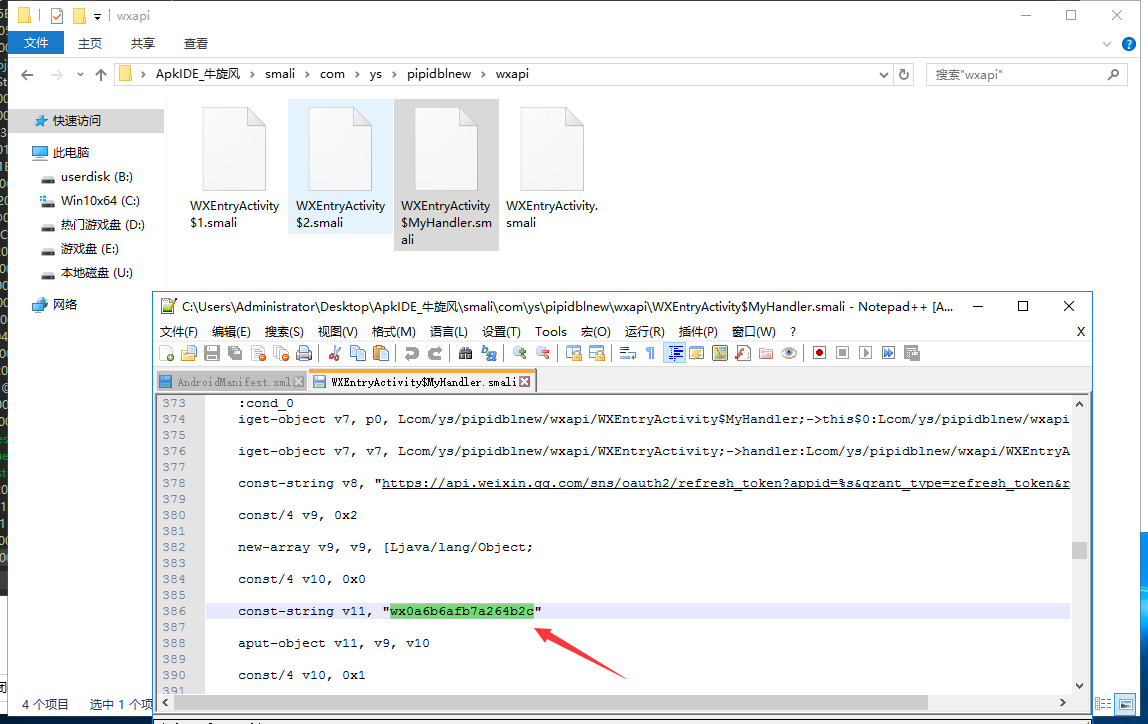Select the smali breadcrumb in address bar
This screenshot has width=1148, height=724.
280,74
